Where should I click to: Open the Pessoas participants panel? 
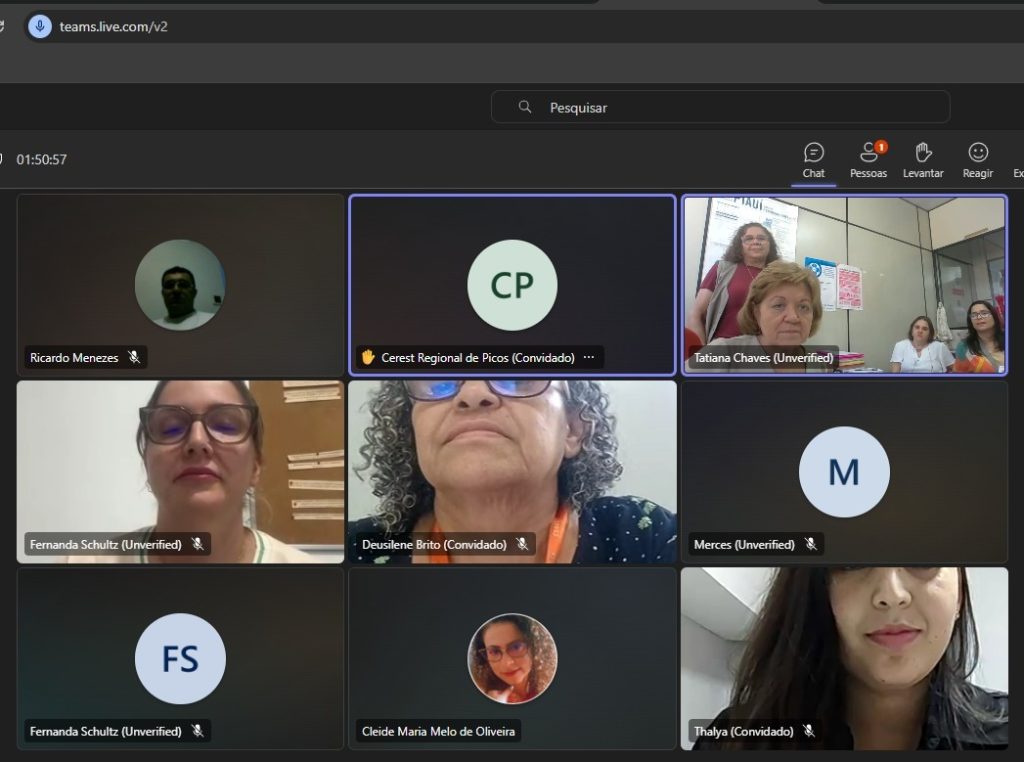pyautogui.click(x=868, y=160)
